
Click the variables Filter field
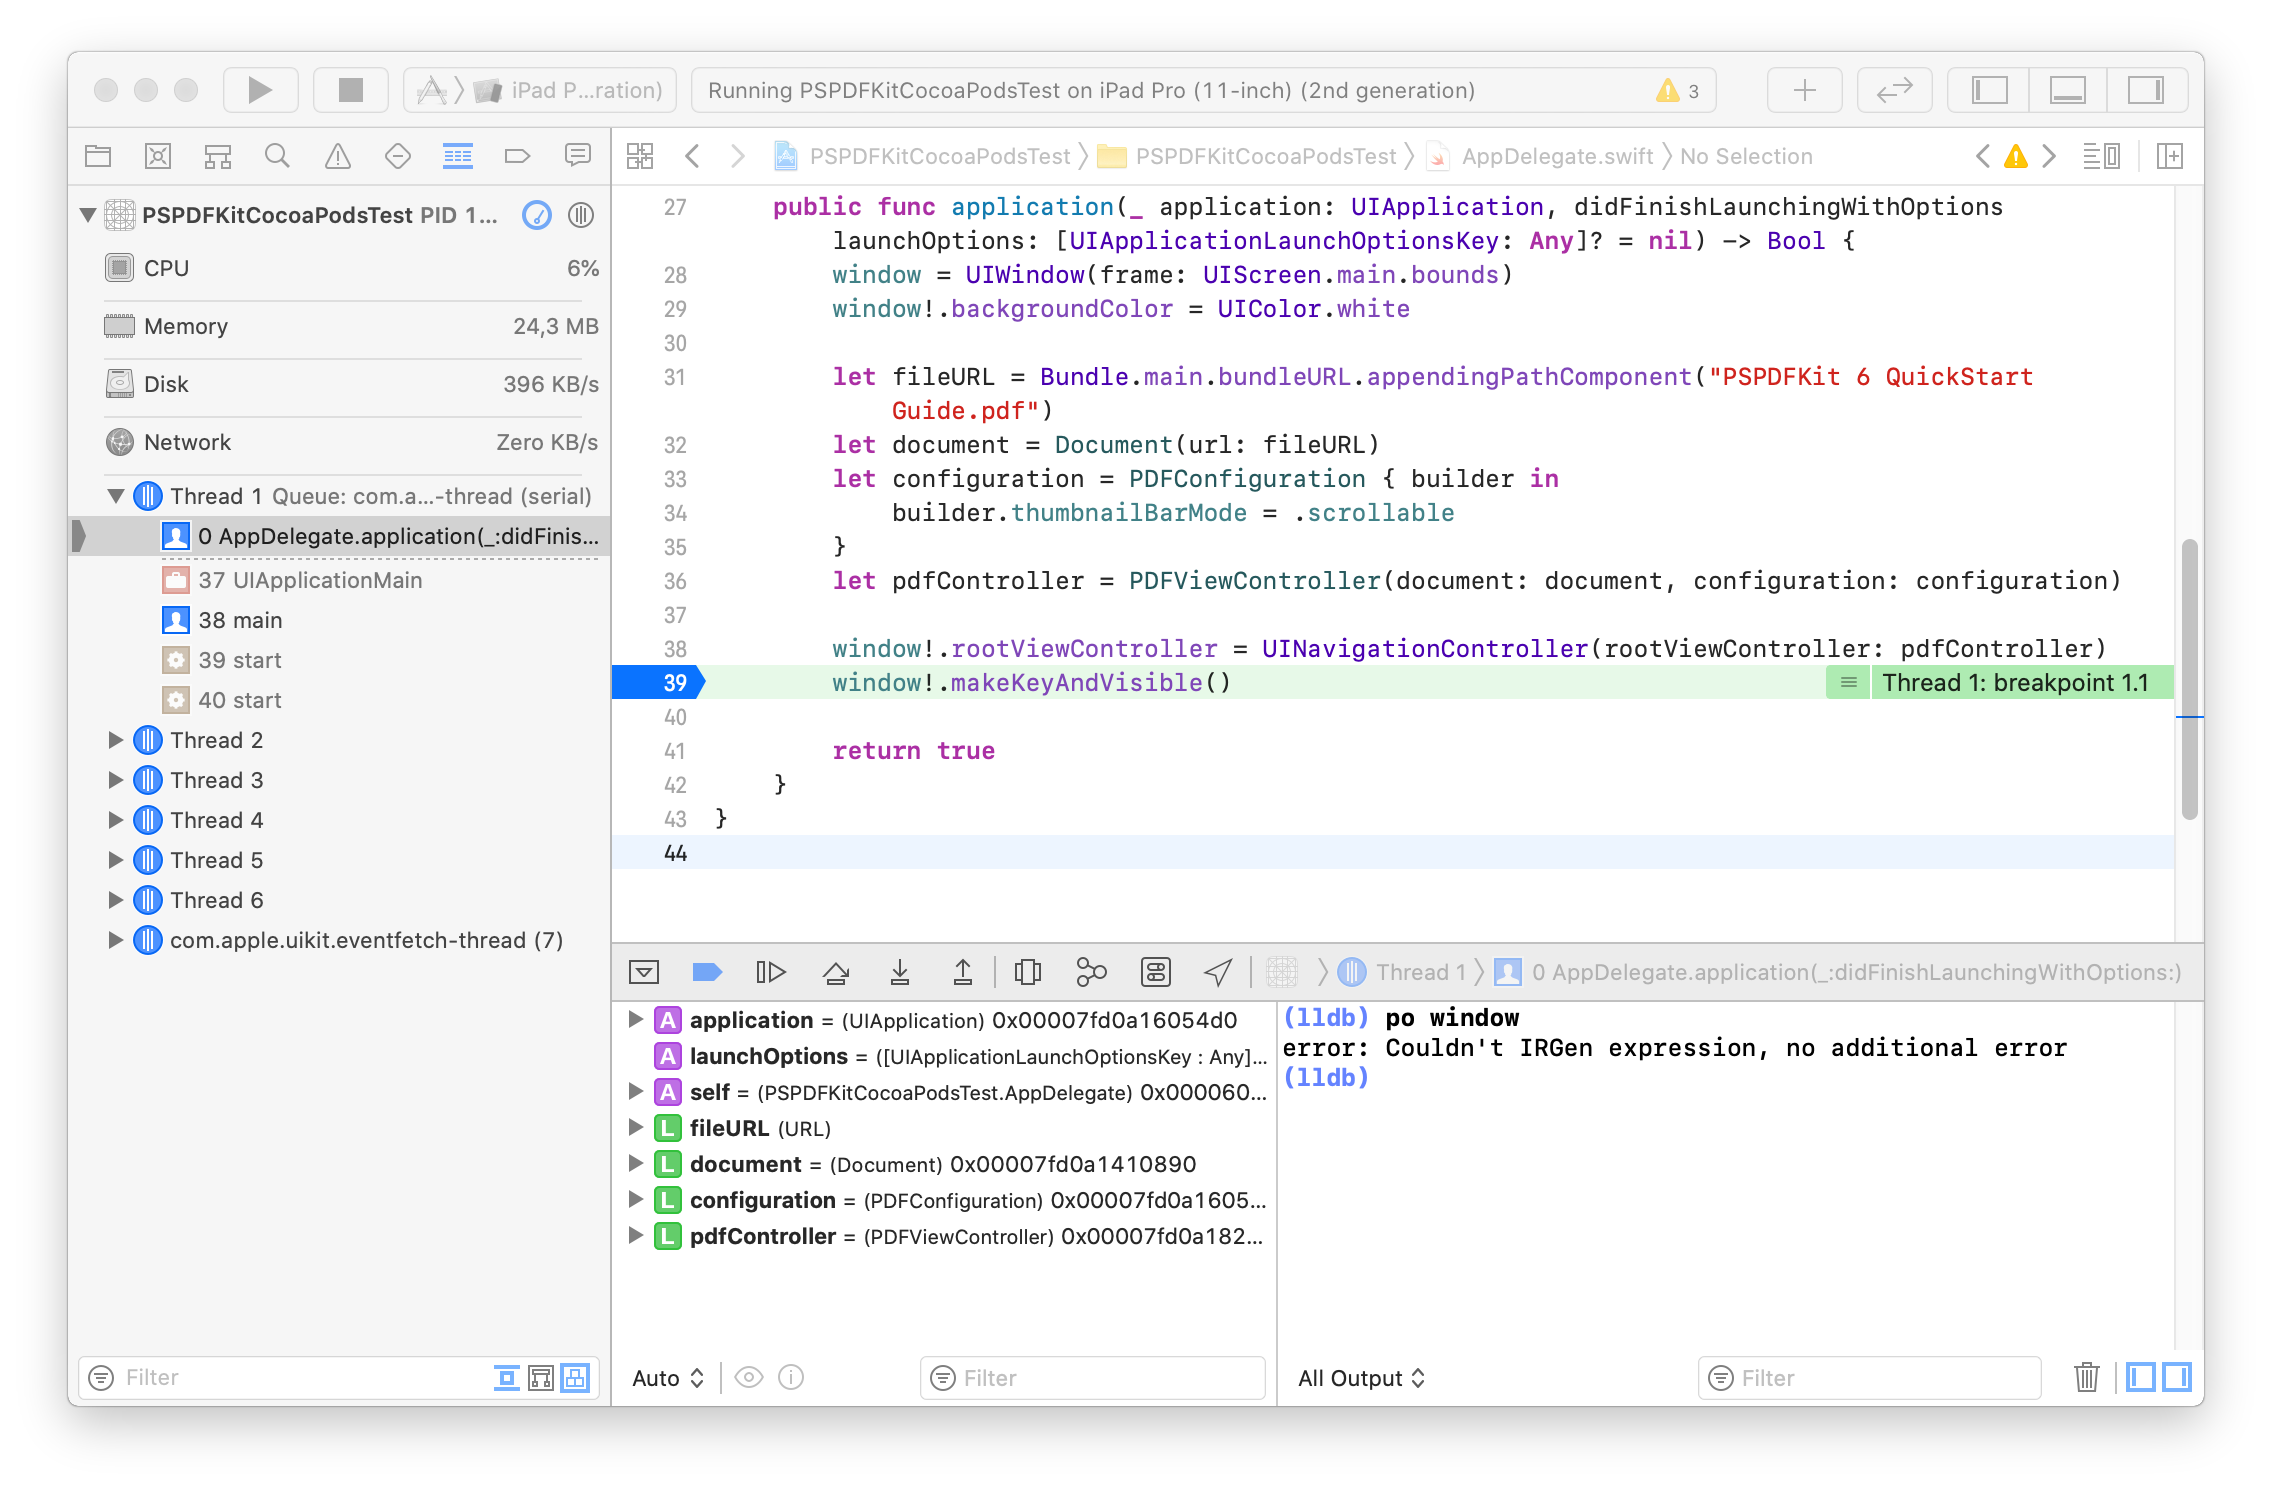tap(1100, 1378)
